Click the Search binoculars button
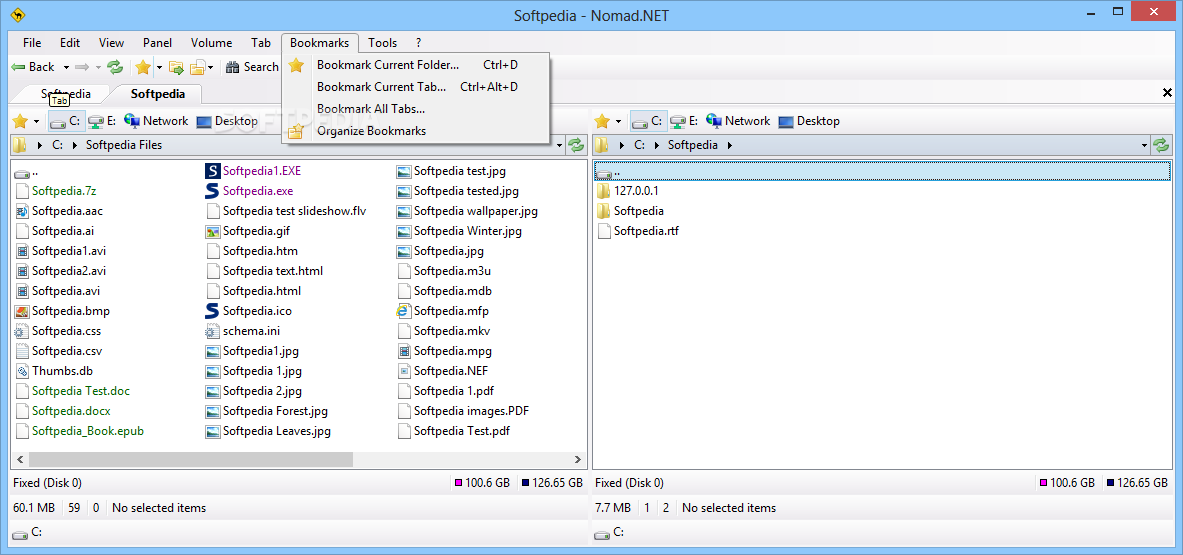This screenshot has height=555, width=1183. (x=253, y=67)
